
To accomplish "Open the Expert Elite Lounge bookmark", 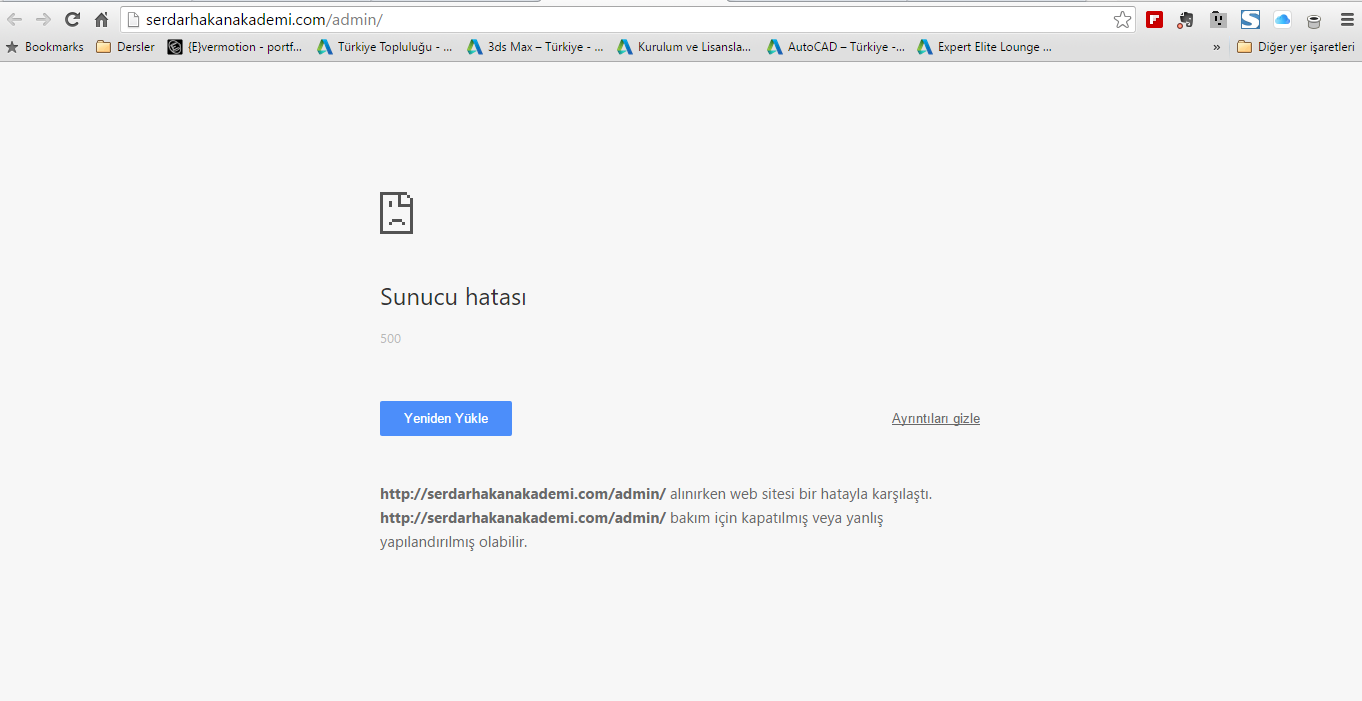I will [x=985, y=46].
